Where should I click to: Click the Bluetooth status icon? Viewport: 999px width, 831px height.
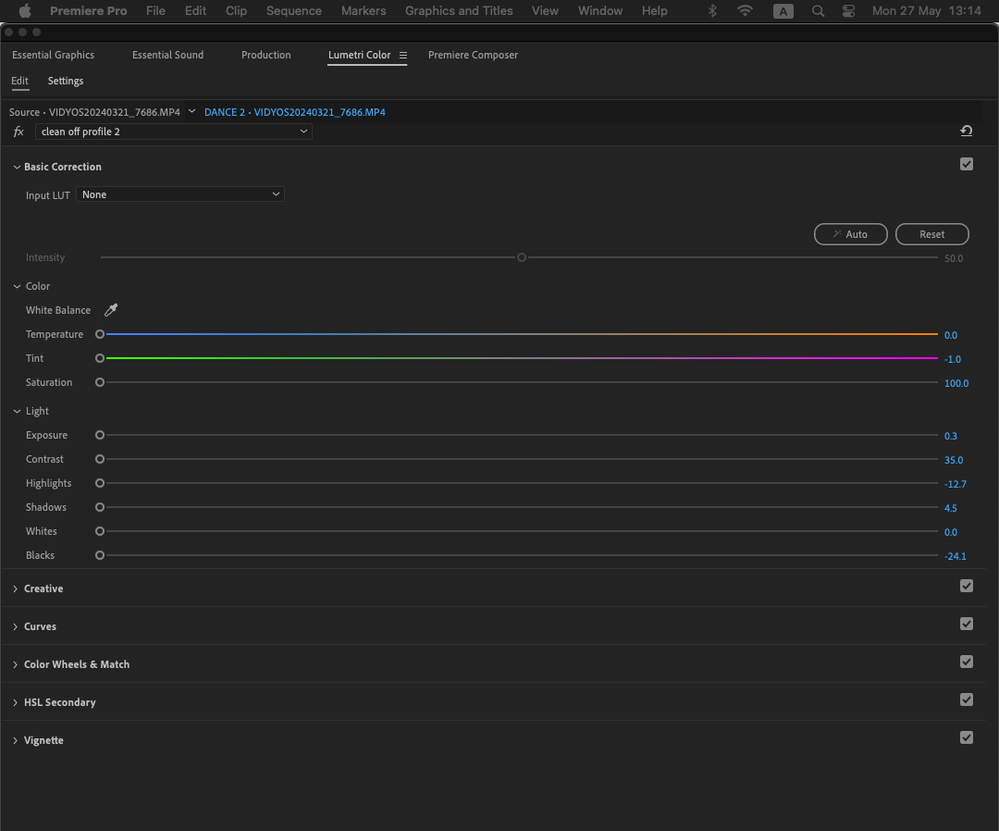click(x=713, y=11)
